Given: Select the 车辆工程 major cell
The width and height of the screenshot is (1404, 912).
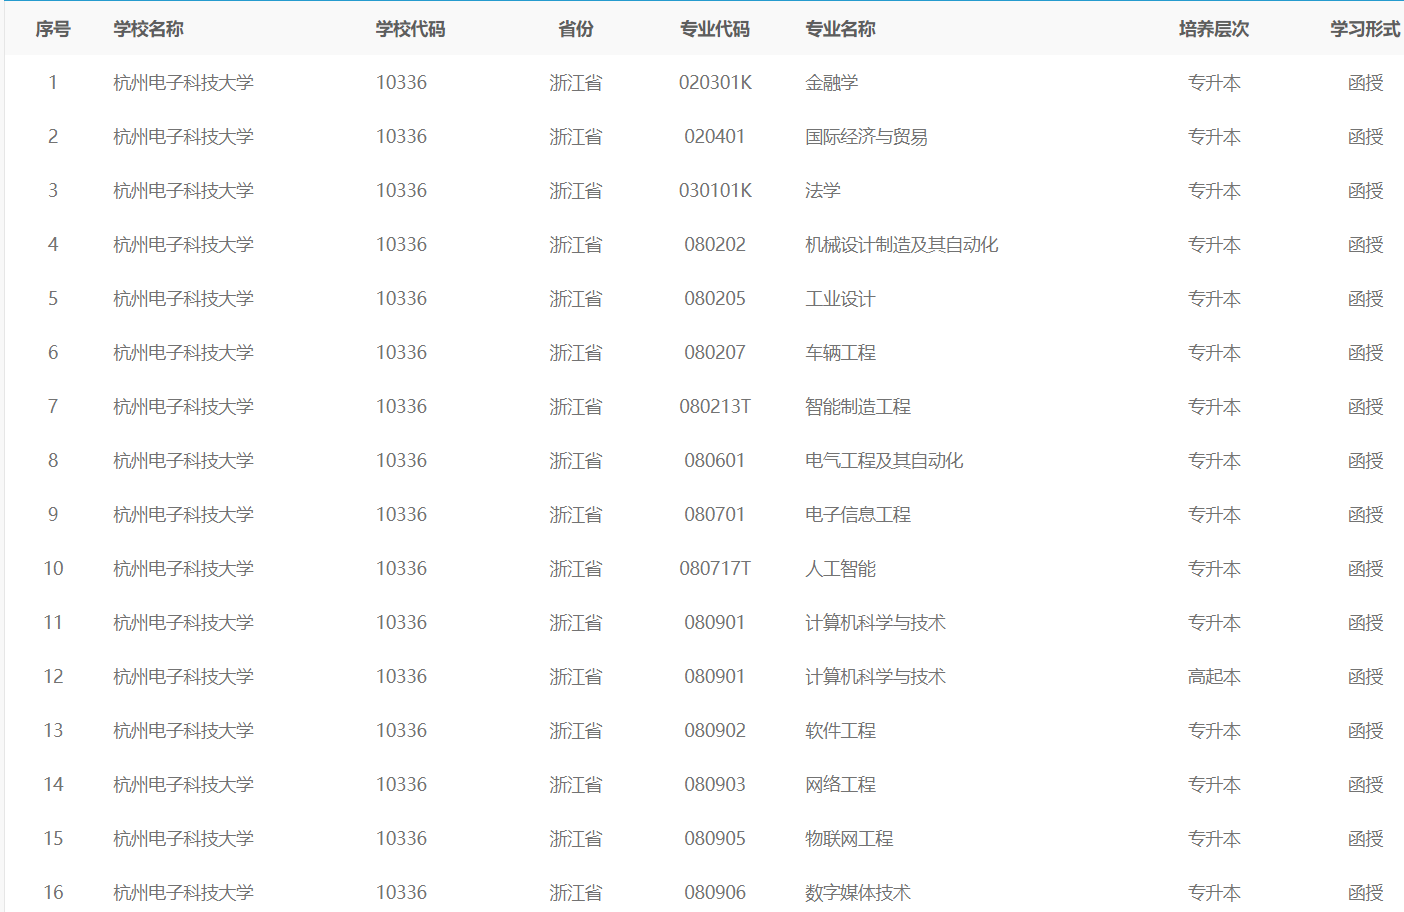Looking at the screenshot, I should [x=840, y=353].
